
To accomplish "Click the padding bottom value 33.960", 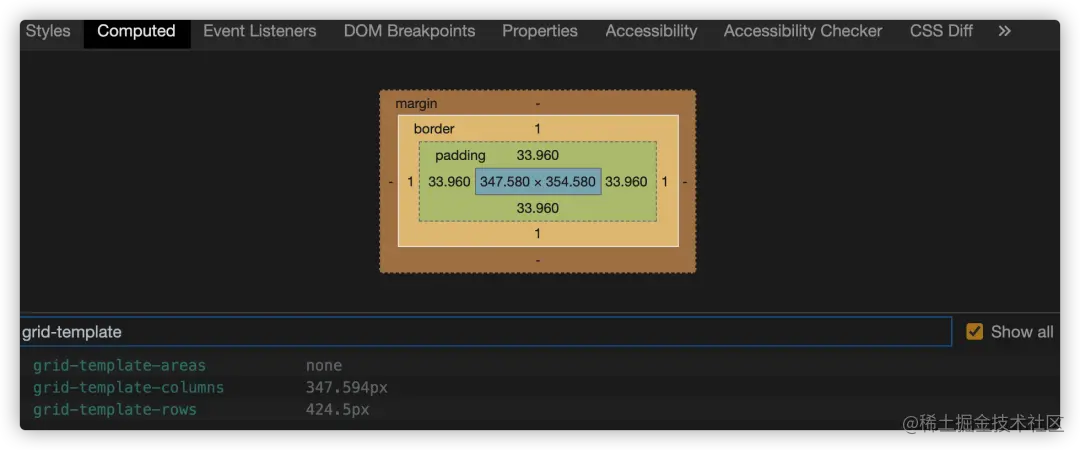I will (538, 207).
